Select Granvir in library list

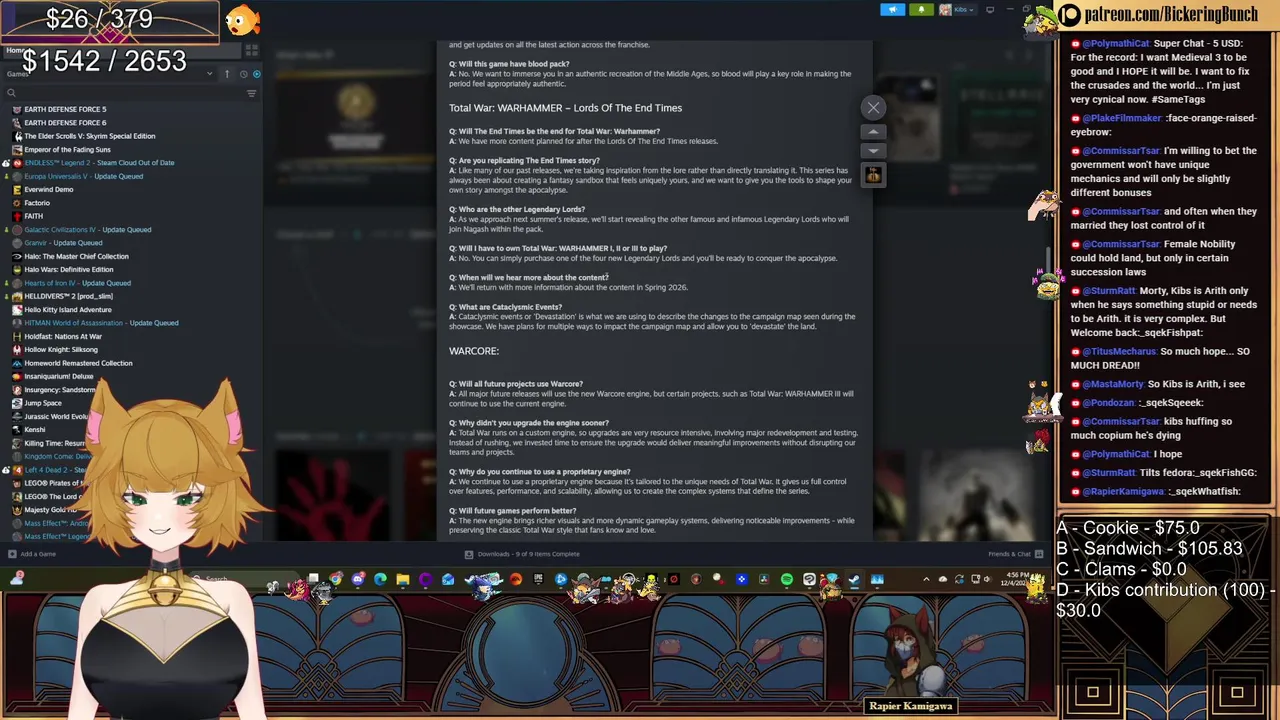click(63, 242)
